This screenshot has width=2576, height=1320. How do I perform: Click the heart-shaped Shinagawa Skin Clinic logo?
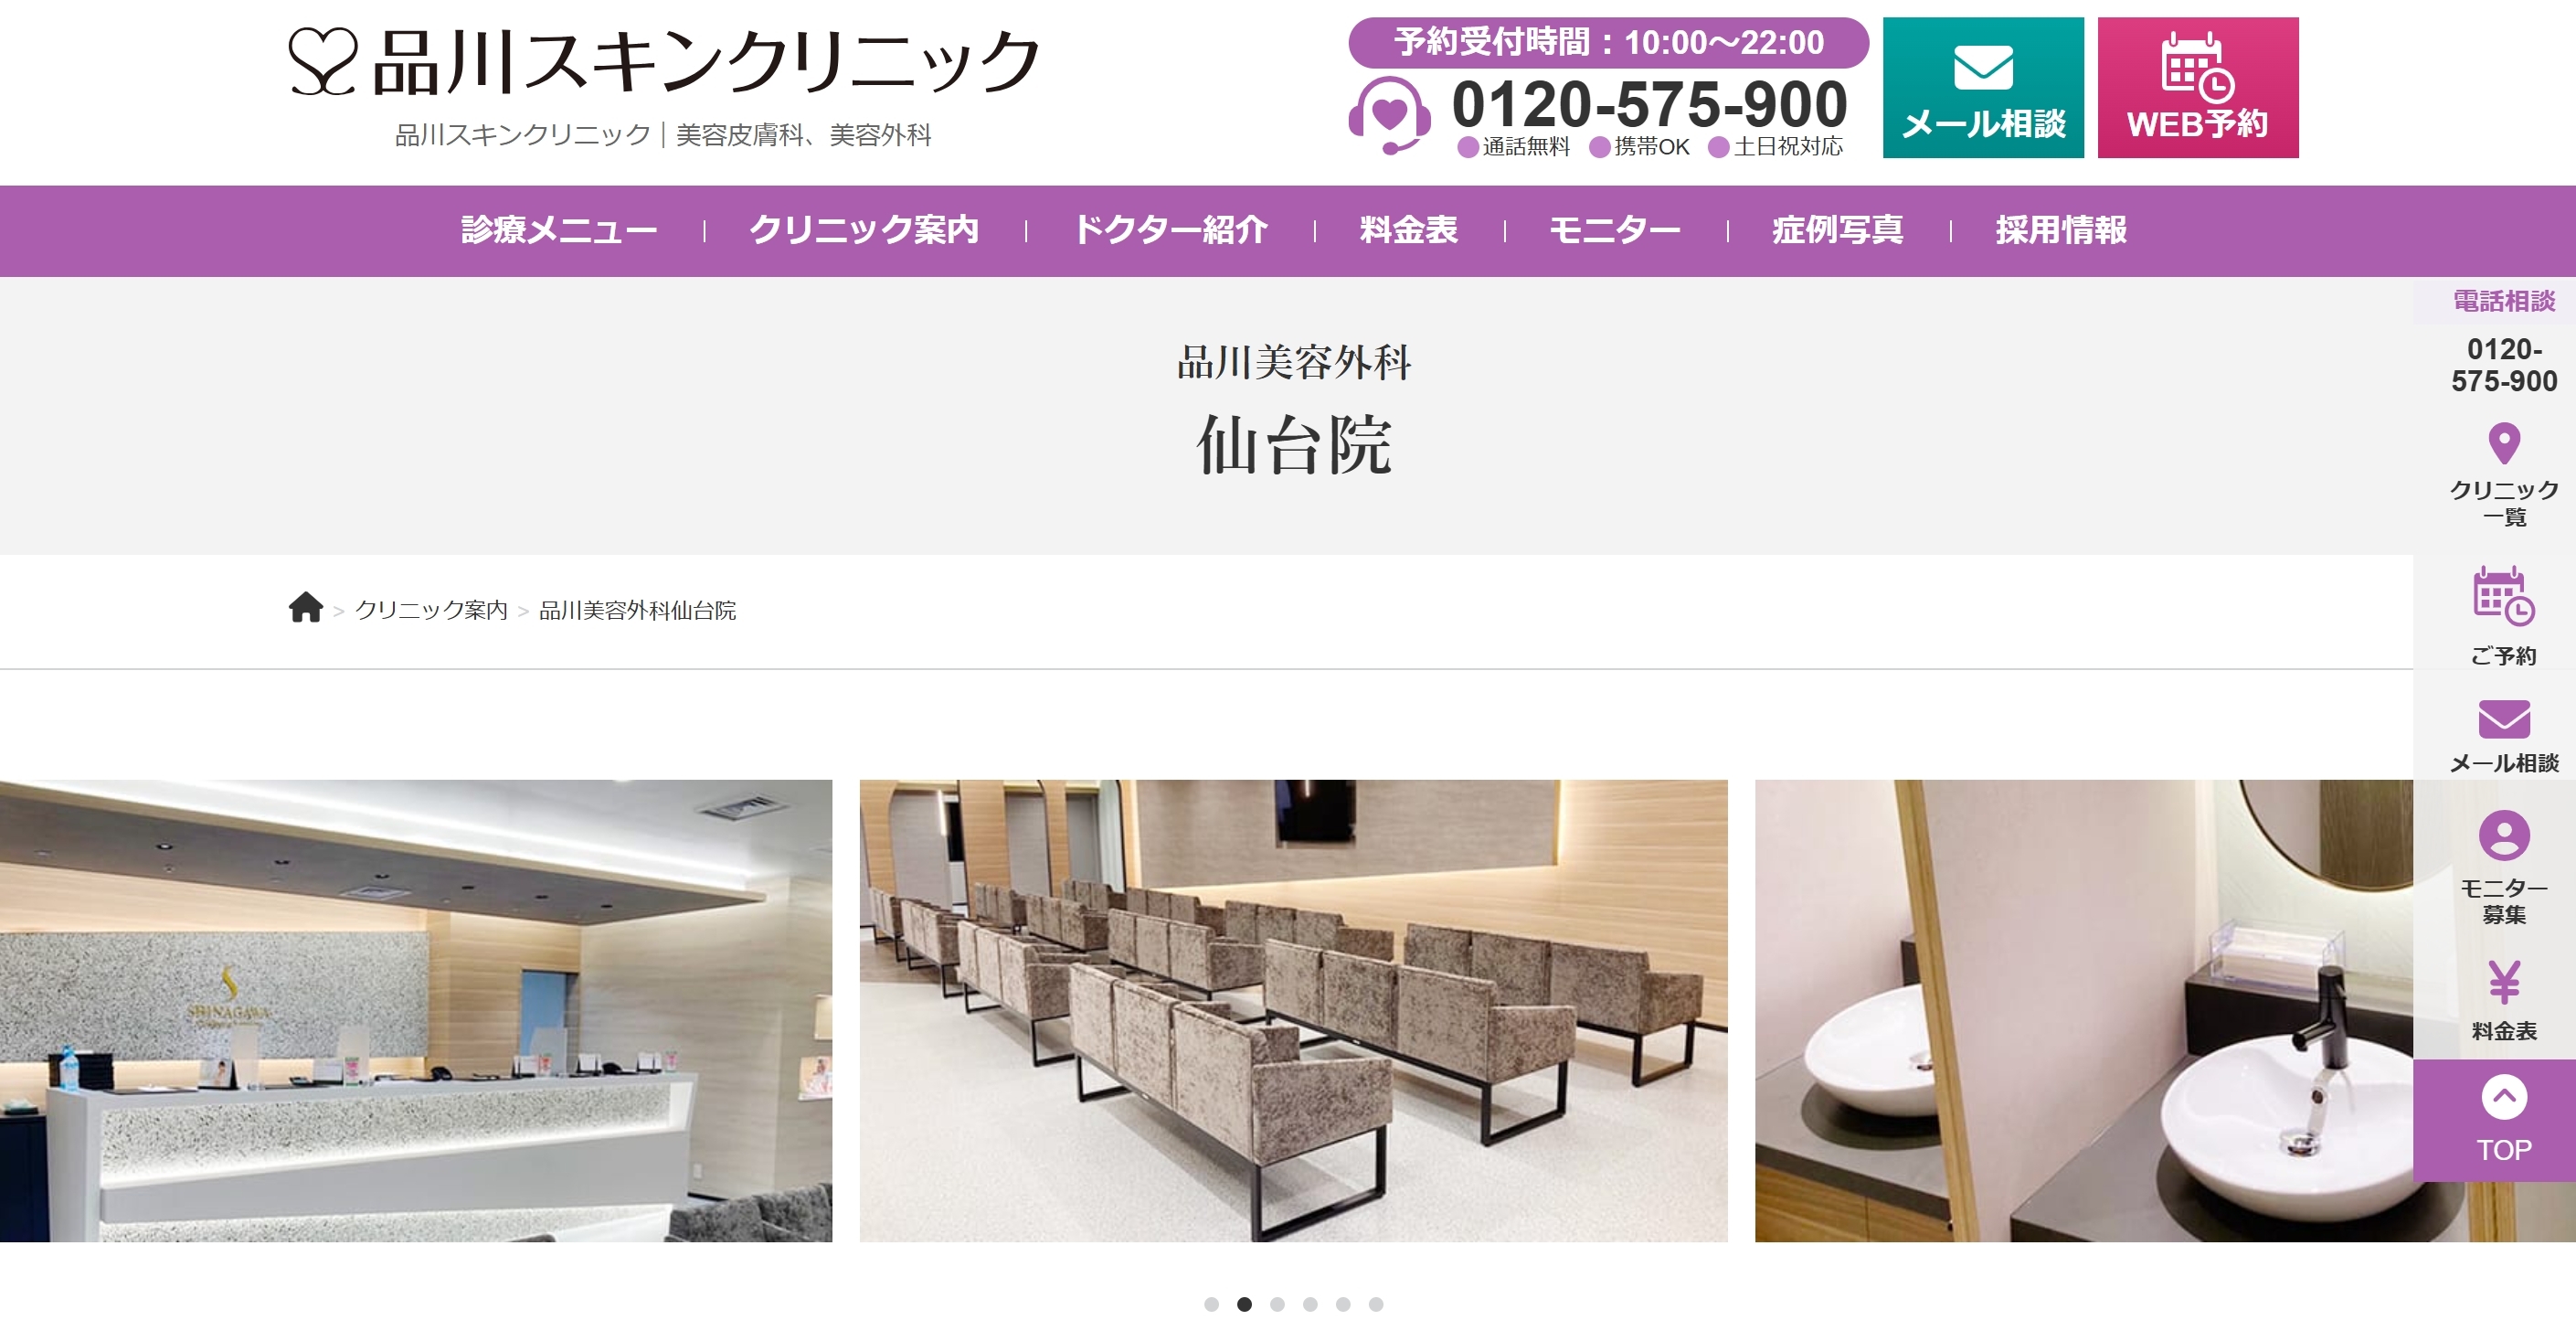pyautogui.click(x=322, y=61)
